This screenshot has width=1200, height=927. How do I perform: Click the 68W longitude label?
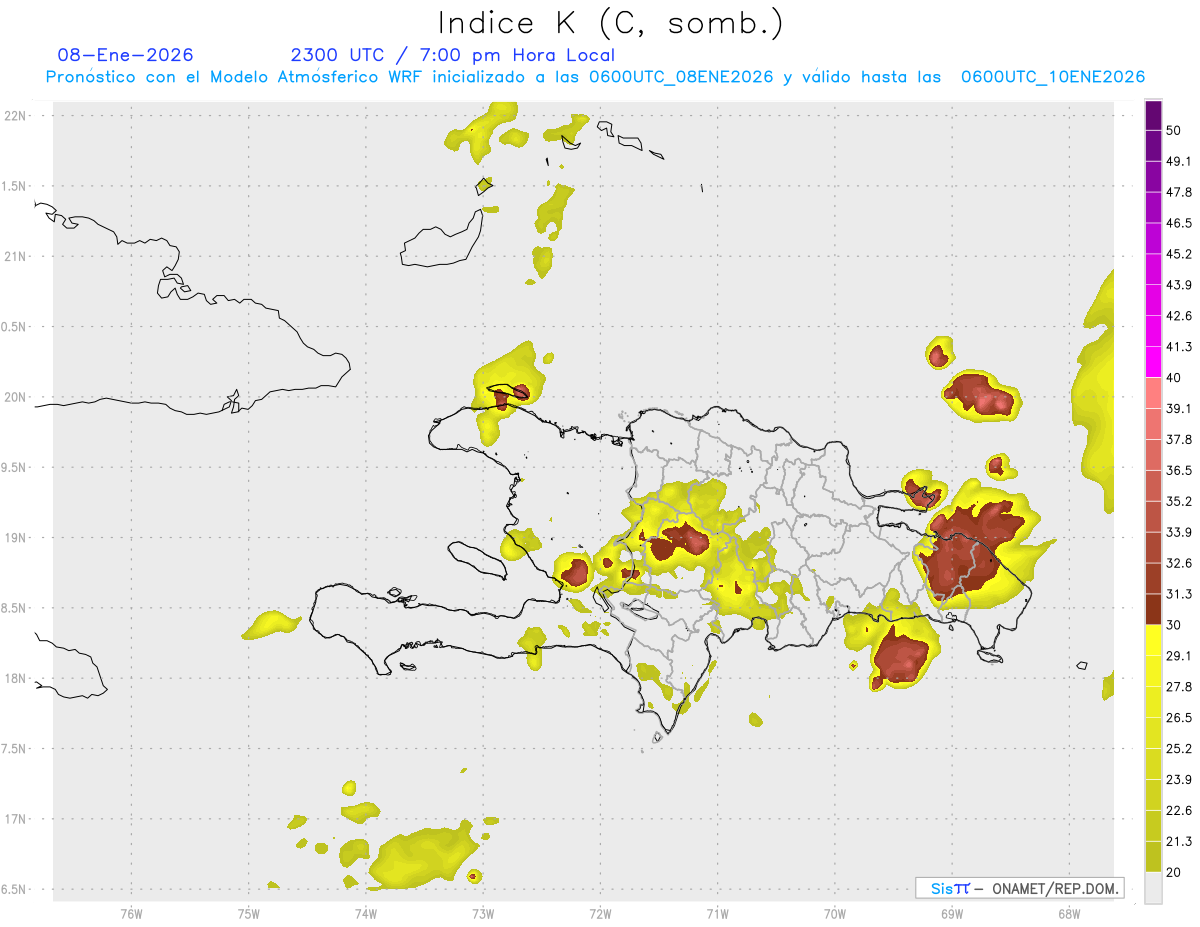1069,913
